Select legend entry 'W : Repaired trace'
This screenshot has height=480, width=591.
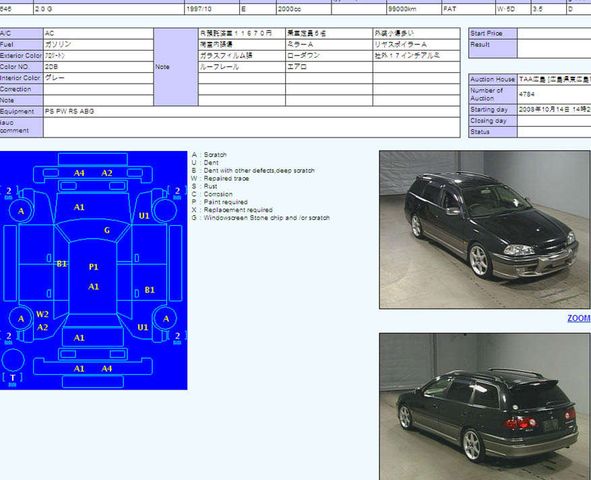pos(220,179)
